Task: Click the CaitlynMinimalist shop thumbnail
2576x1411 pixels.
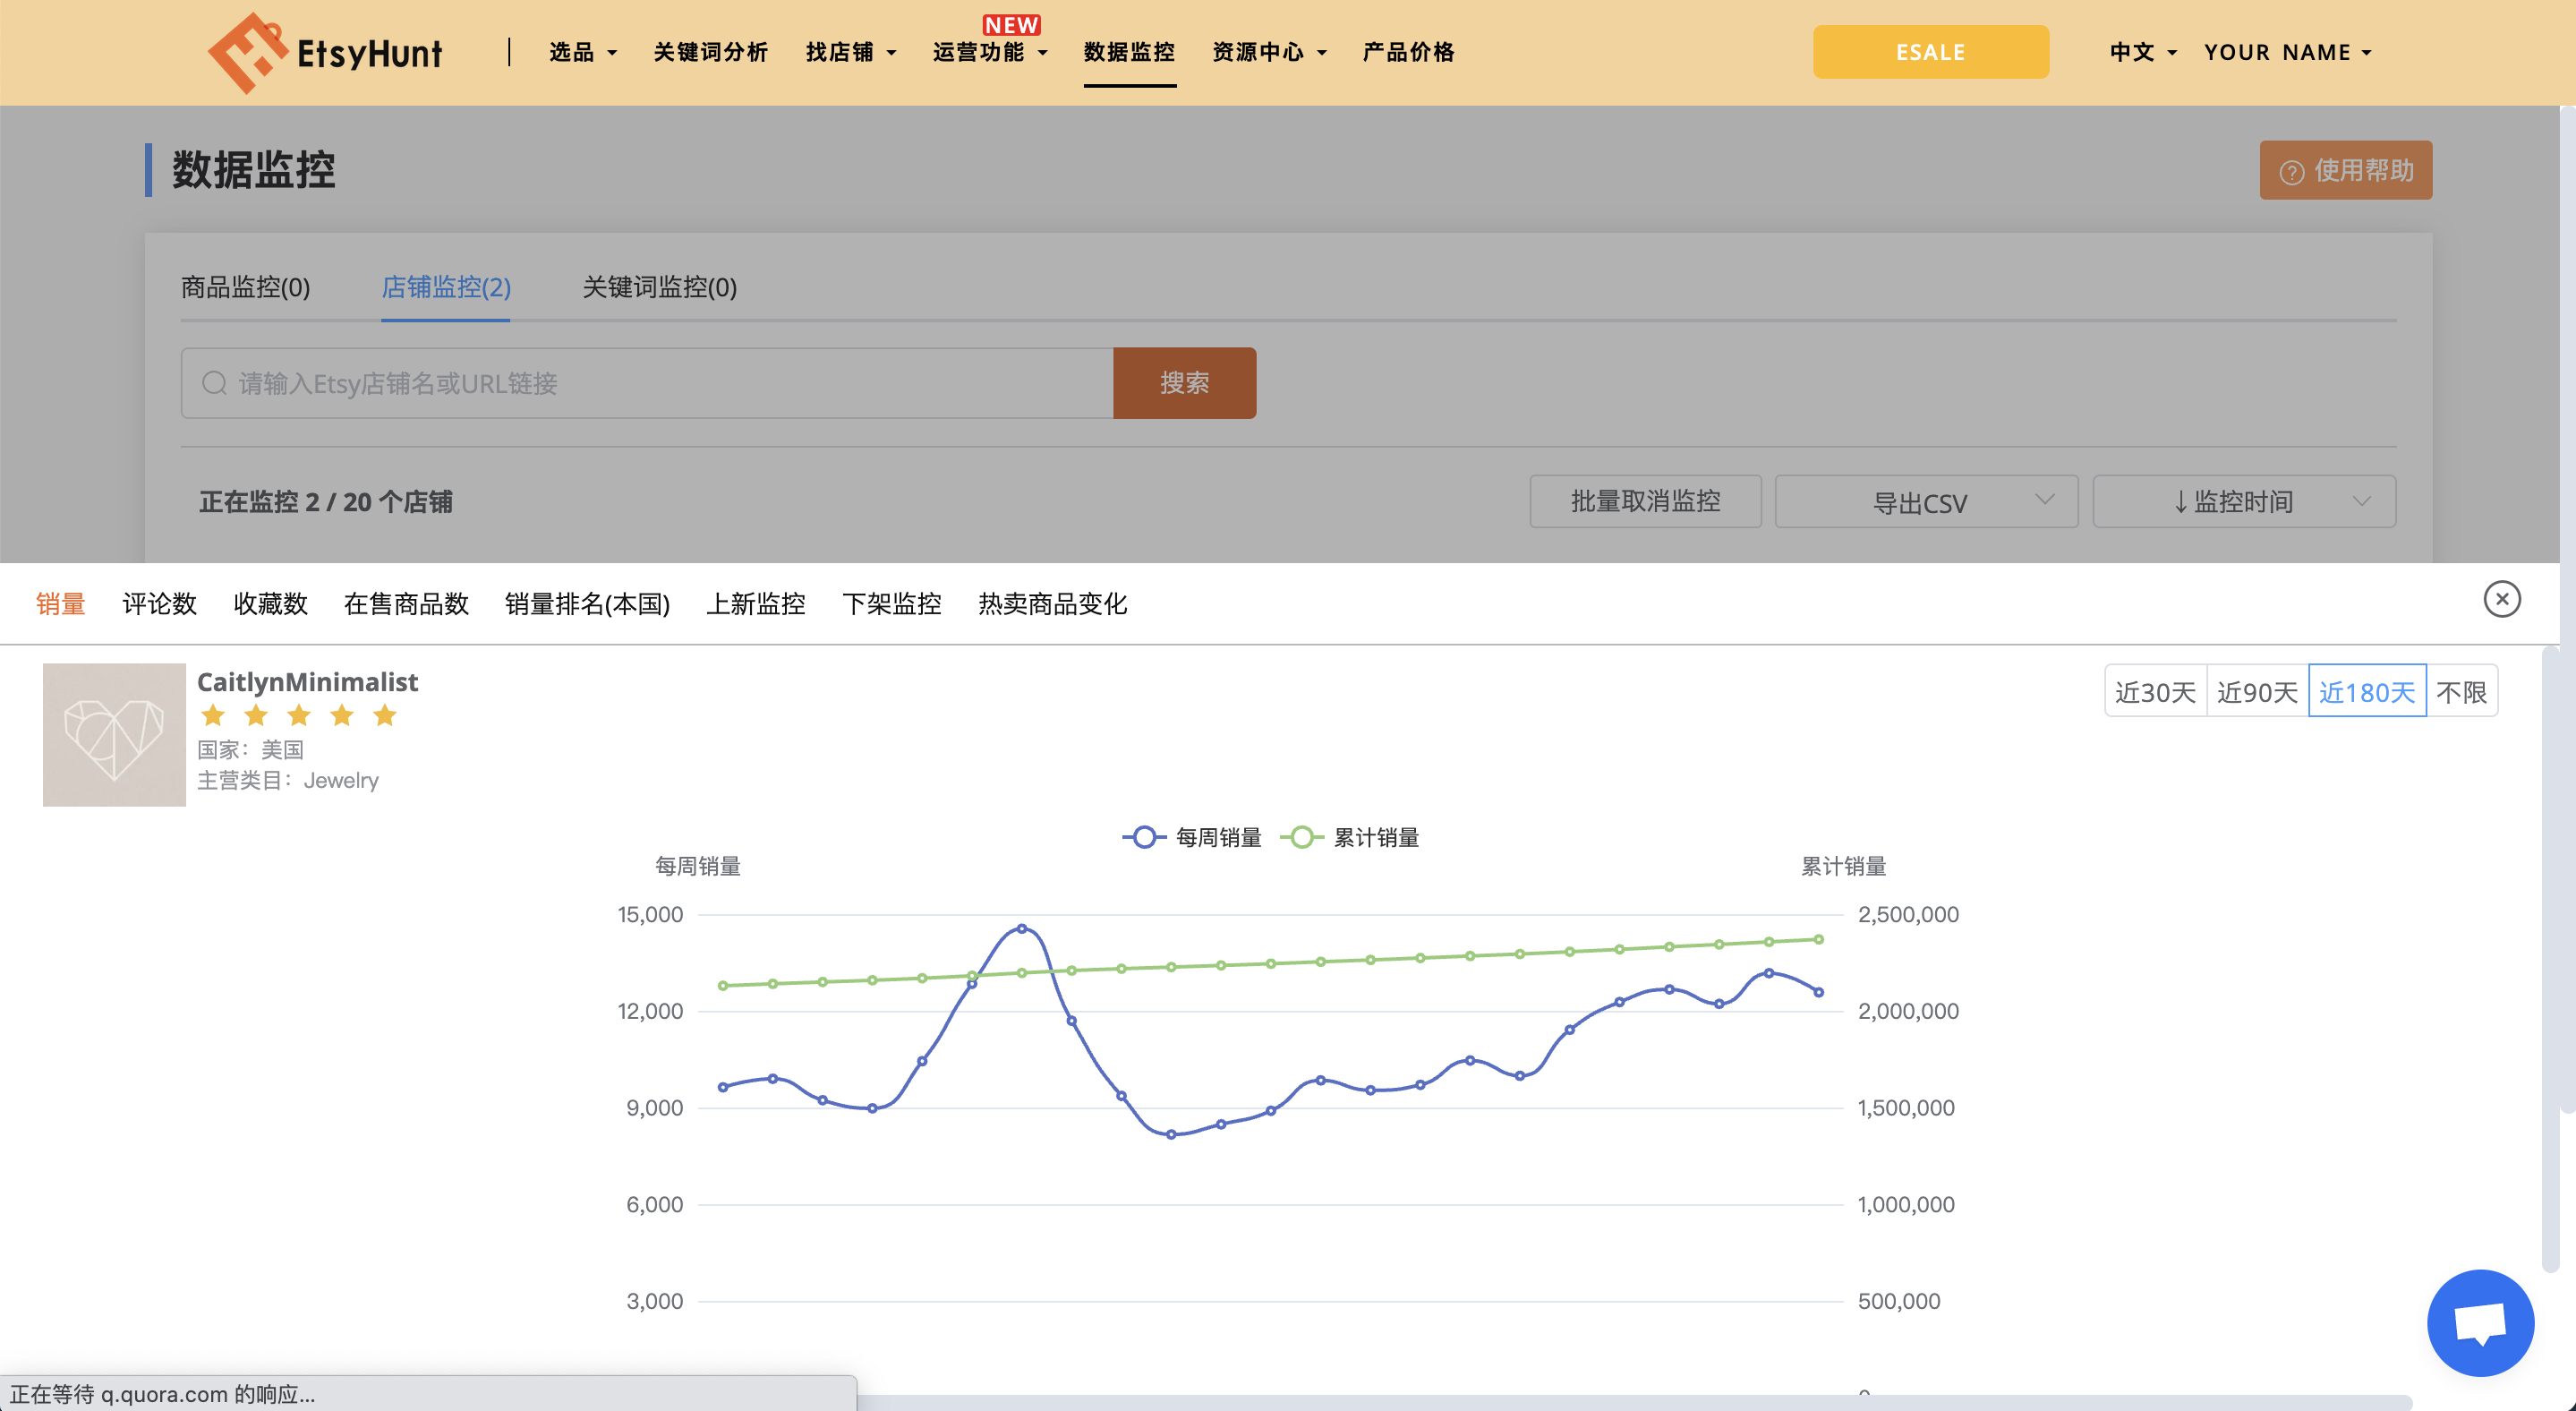Action: 114,734
